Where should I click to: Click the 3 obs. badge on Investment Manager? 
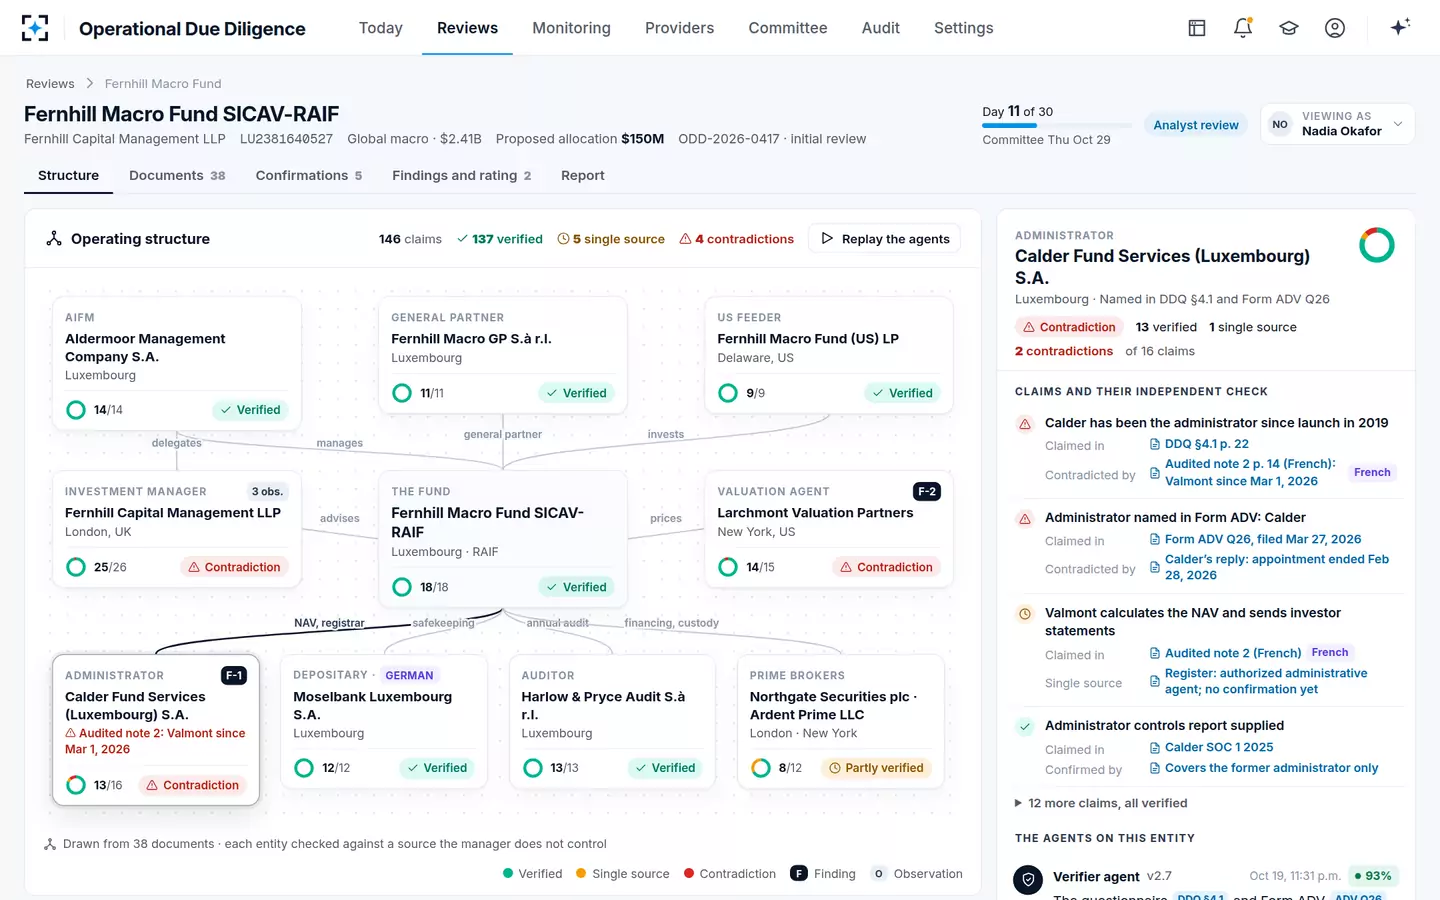coord(267,492)
